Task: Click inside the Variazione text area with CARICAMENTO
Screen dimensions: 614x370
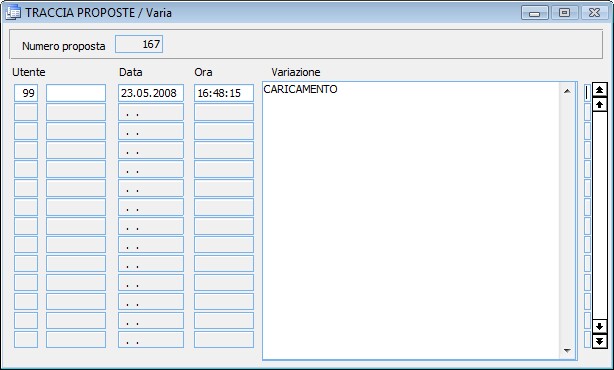Action: (x=411, y=220)
